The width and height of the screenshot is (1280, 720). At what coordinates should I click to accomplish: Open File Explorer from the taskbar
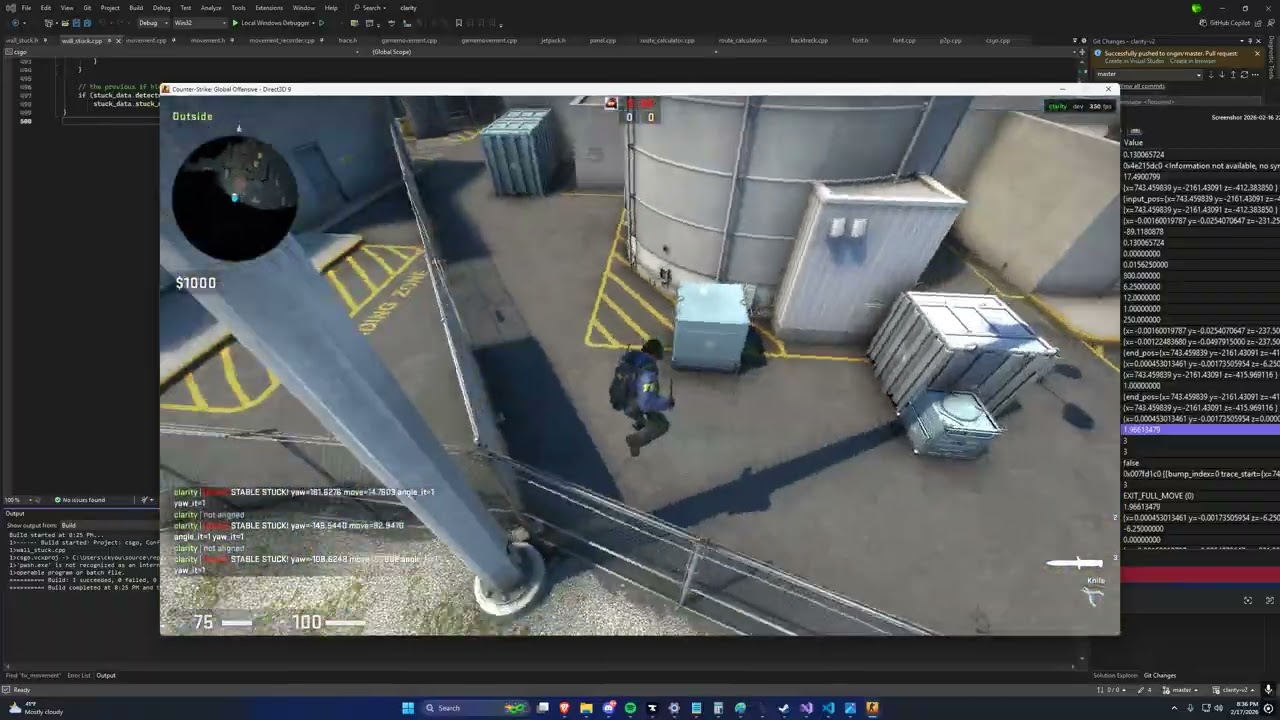click(586, 708)
